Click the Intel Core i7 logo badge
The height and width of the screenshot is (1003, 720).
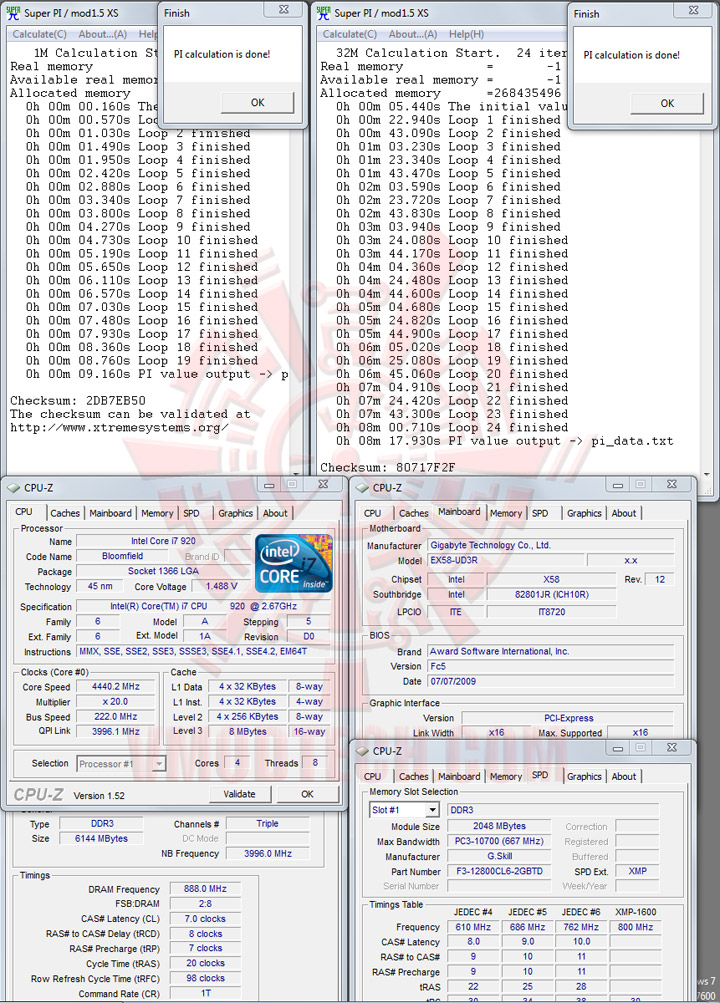point(293,564)
